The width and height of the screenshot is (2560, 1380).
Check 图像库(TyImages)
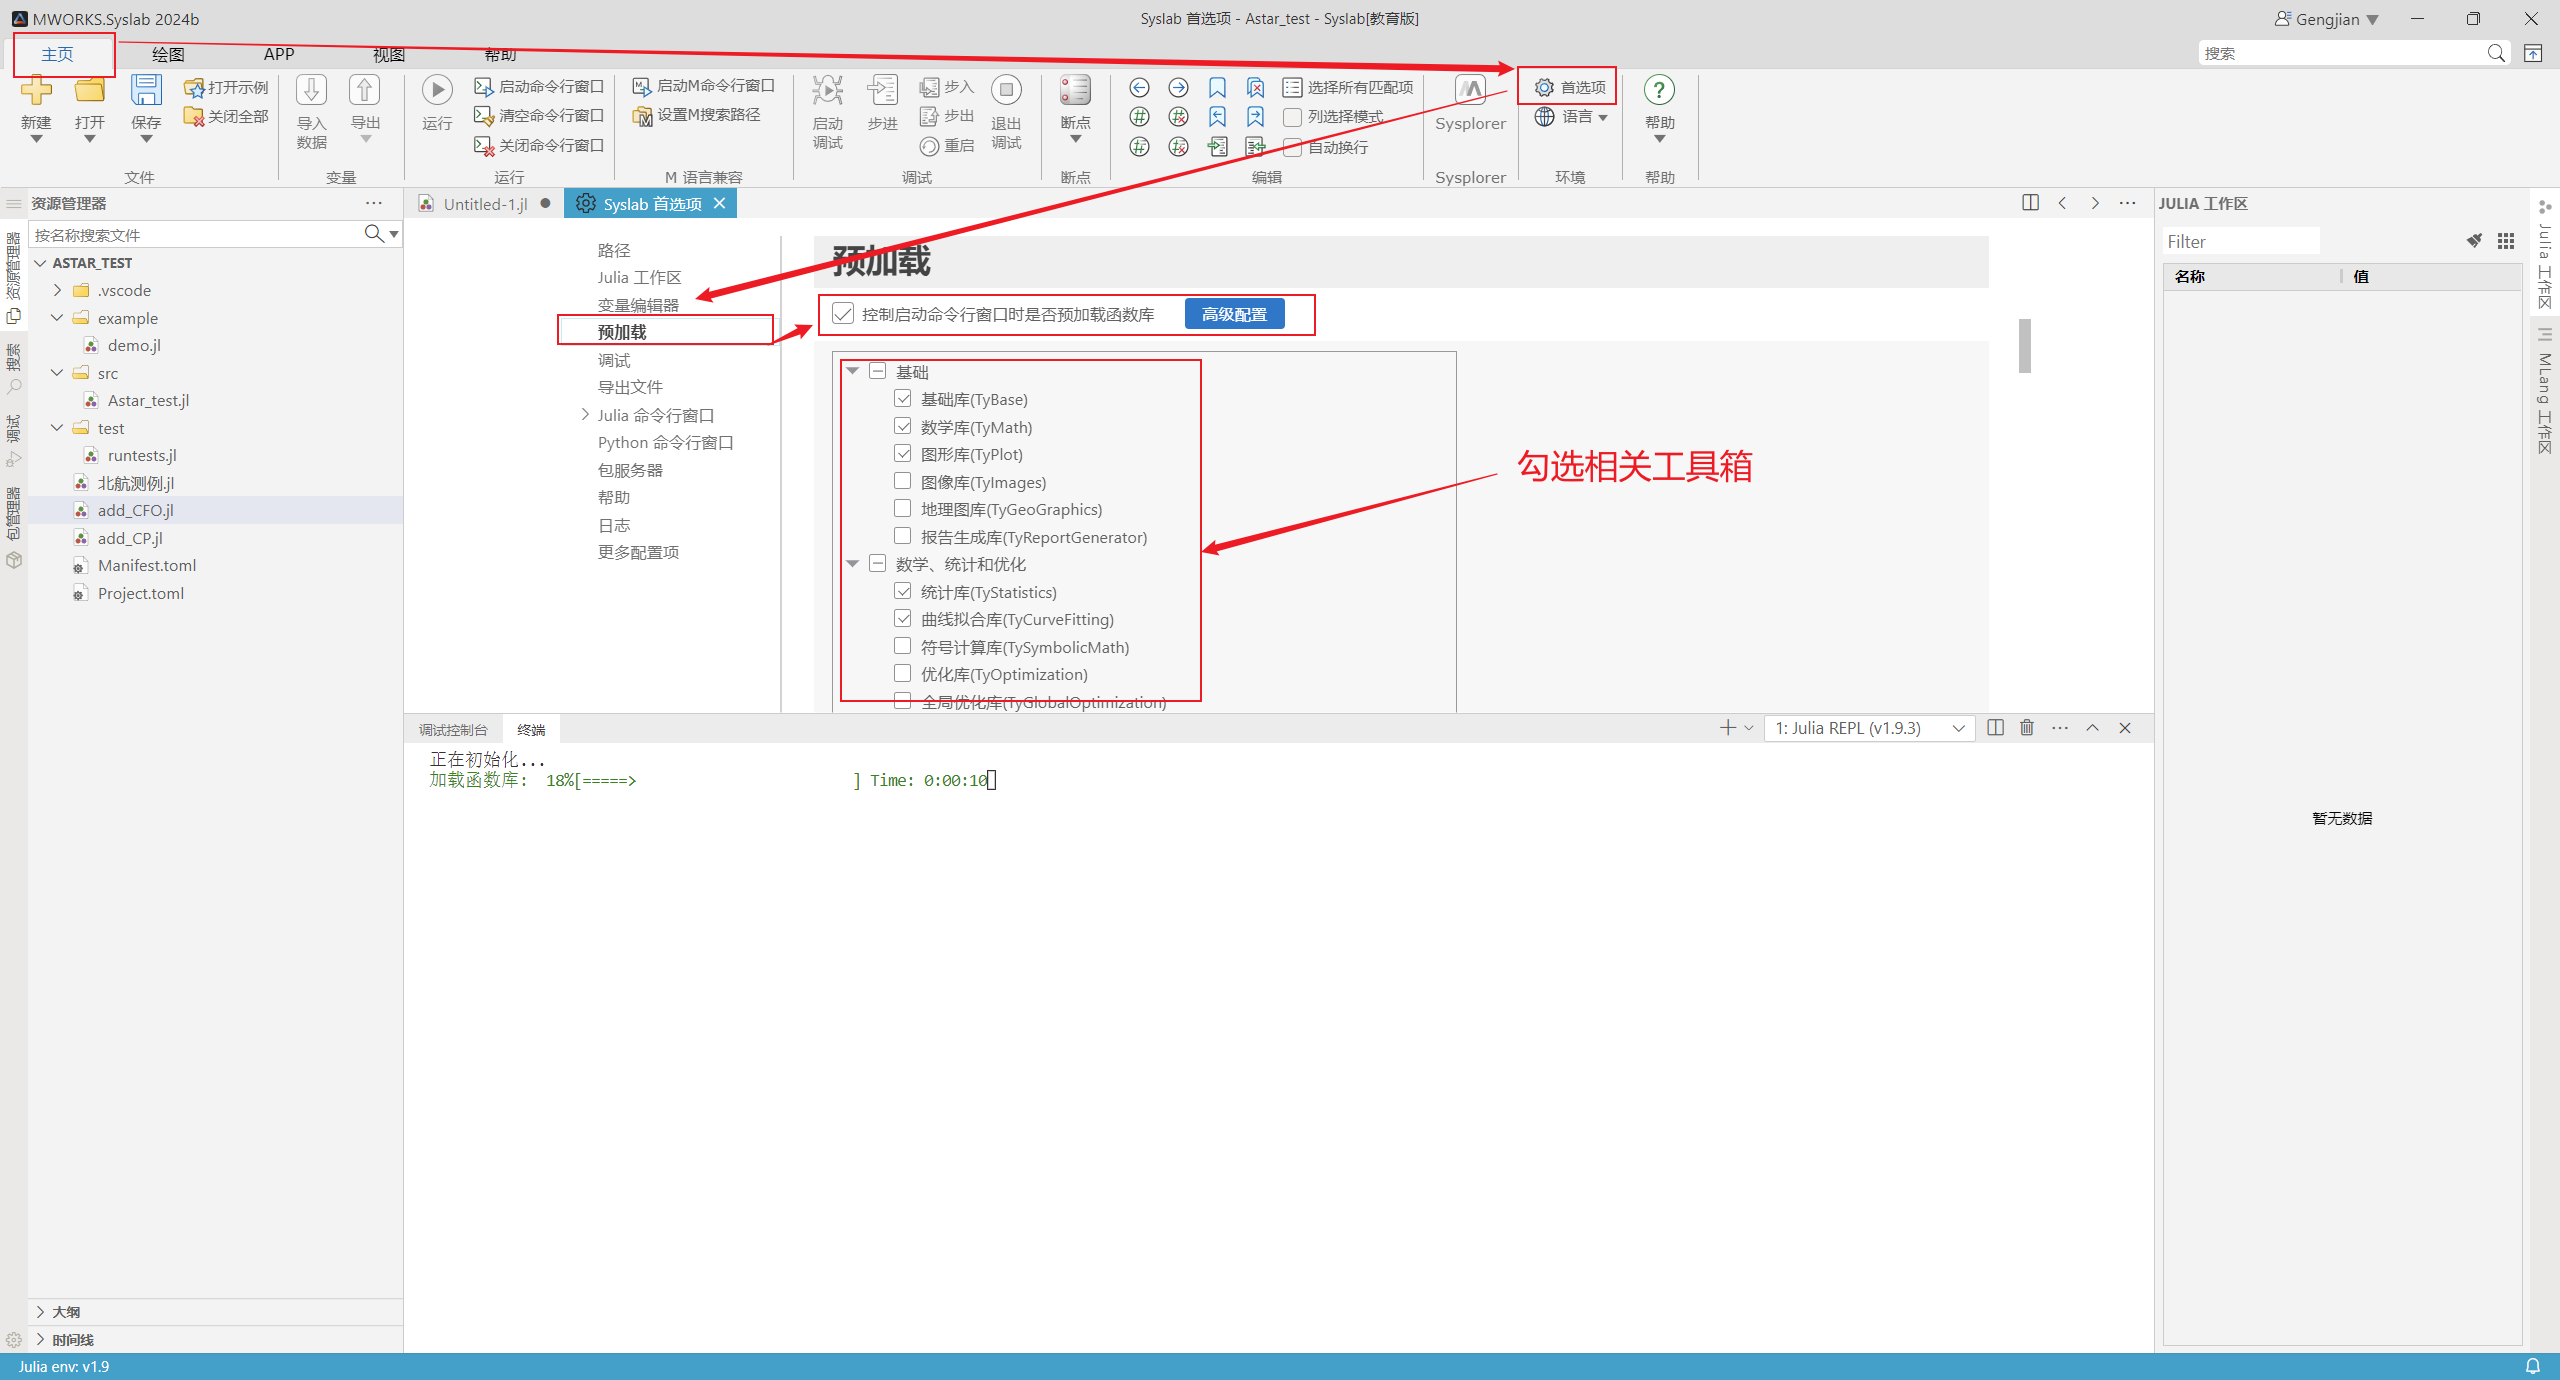pyautogui.click(x=903, y=482)
